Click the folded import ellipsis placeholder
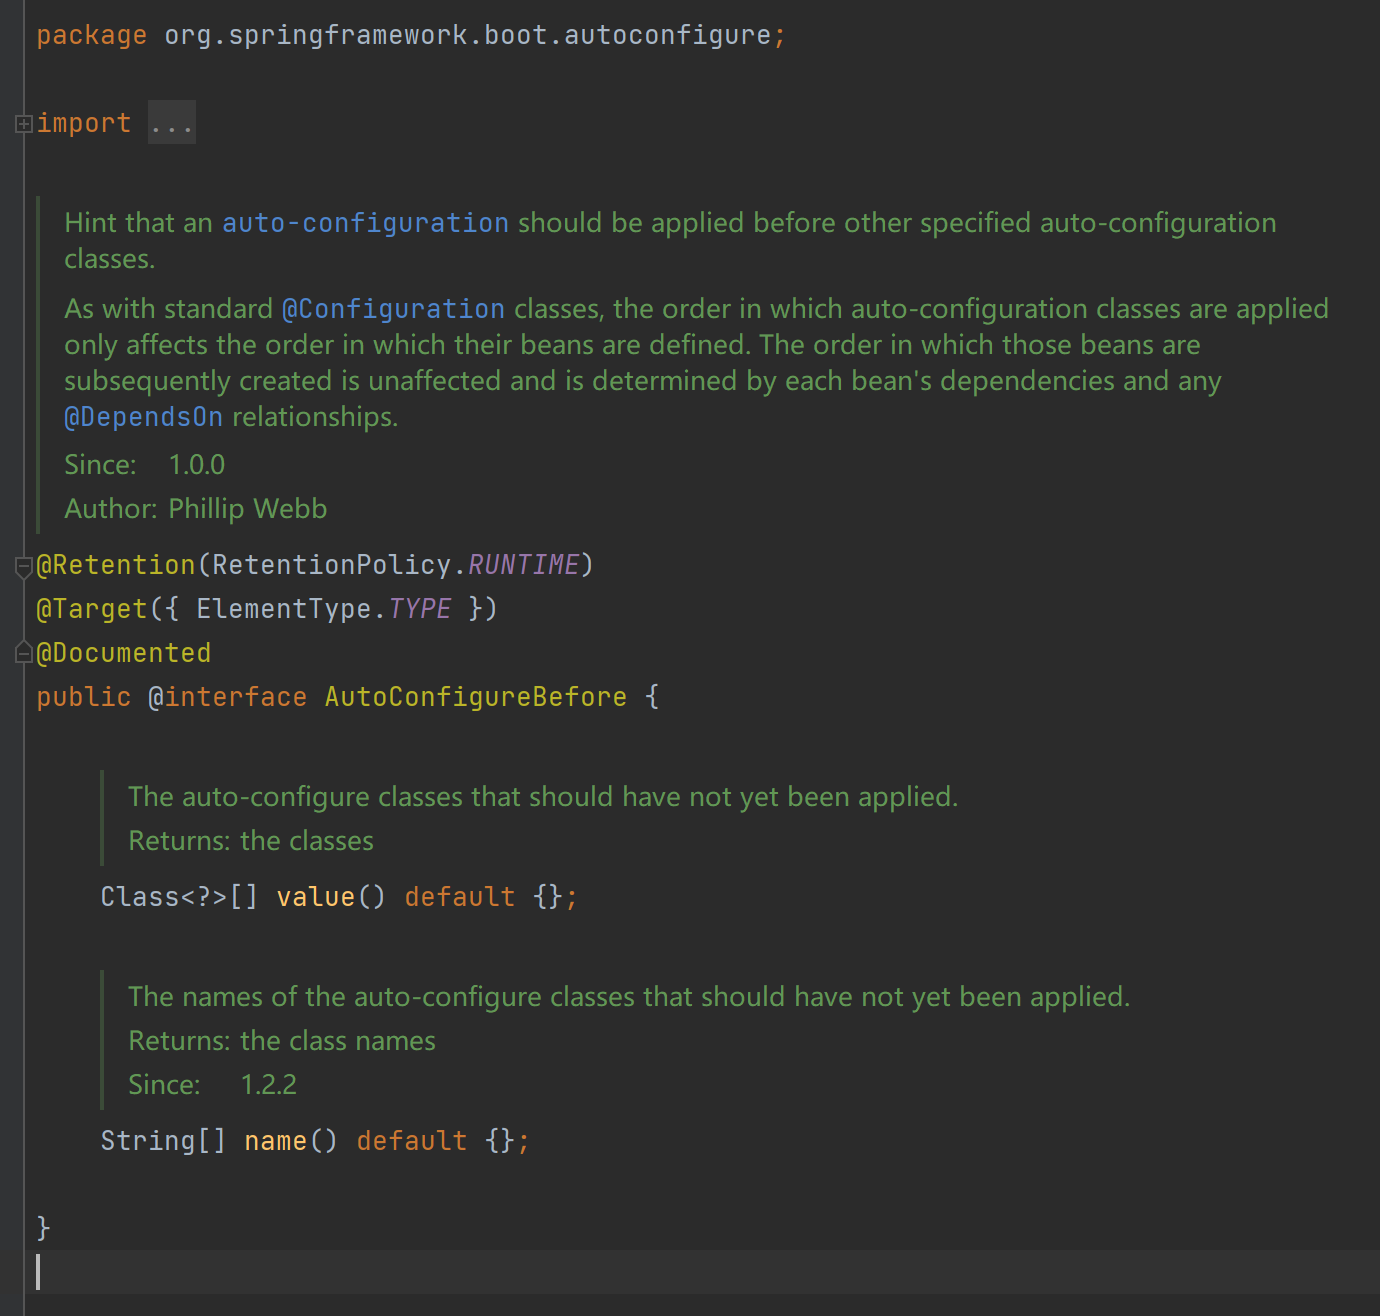This screenshot has height=1316, width=1380. (171, 123)
